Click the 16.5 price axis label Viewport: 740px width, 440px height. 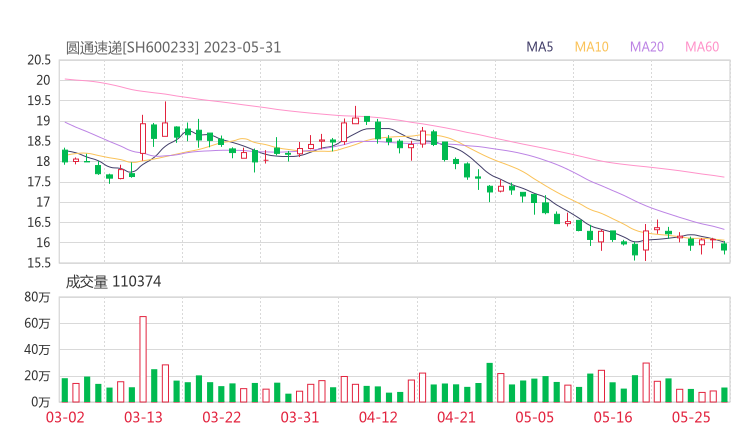tap(39, 223)
